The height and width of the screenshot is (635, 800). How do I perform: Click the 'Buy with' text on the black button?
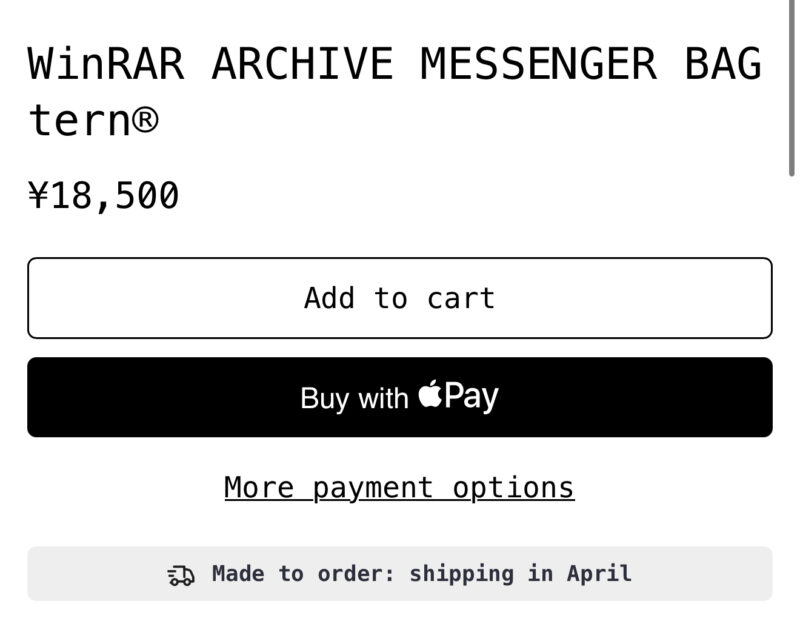[x=355, y=398]
